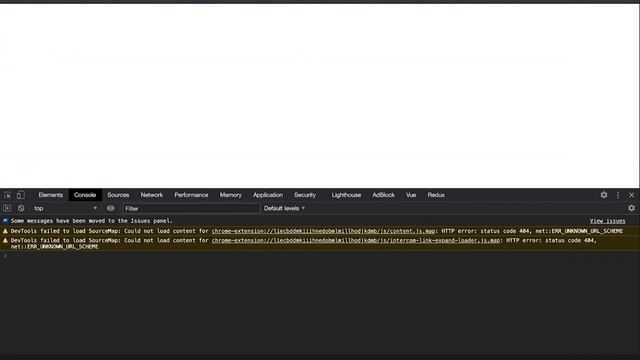
Task: Open the top JavaScript context dropdown
Action: [65, 208]
